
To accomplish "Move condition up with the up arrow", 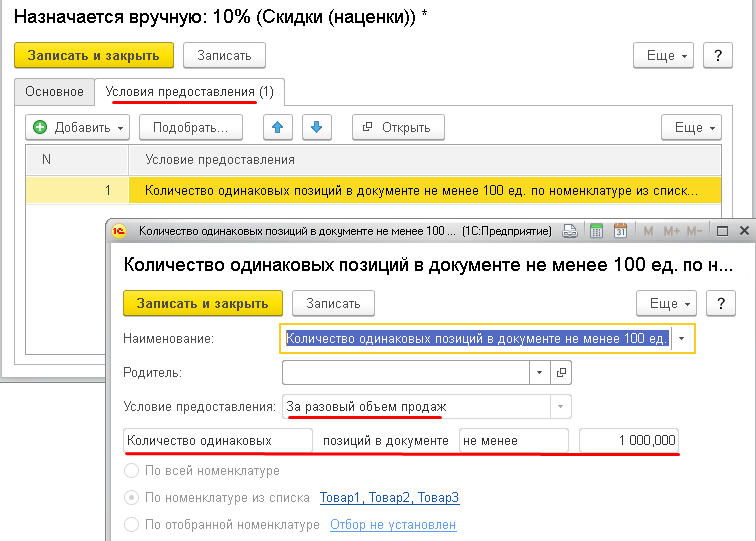I will (278, 127).
